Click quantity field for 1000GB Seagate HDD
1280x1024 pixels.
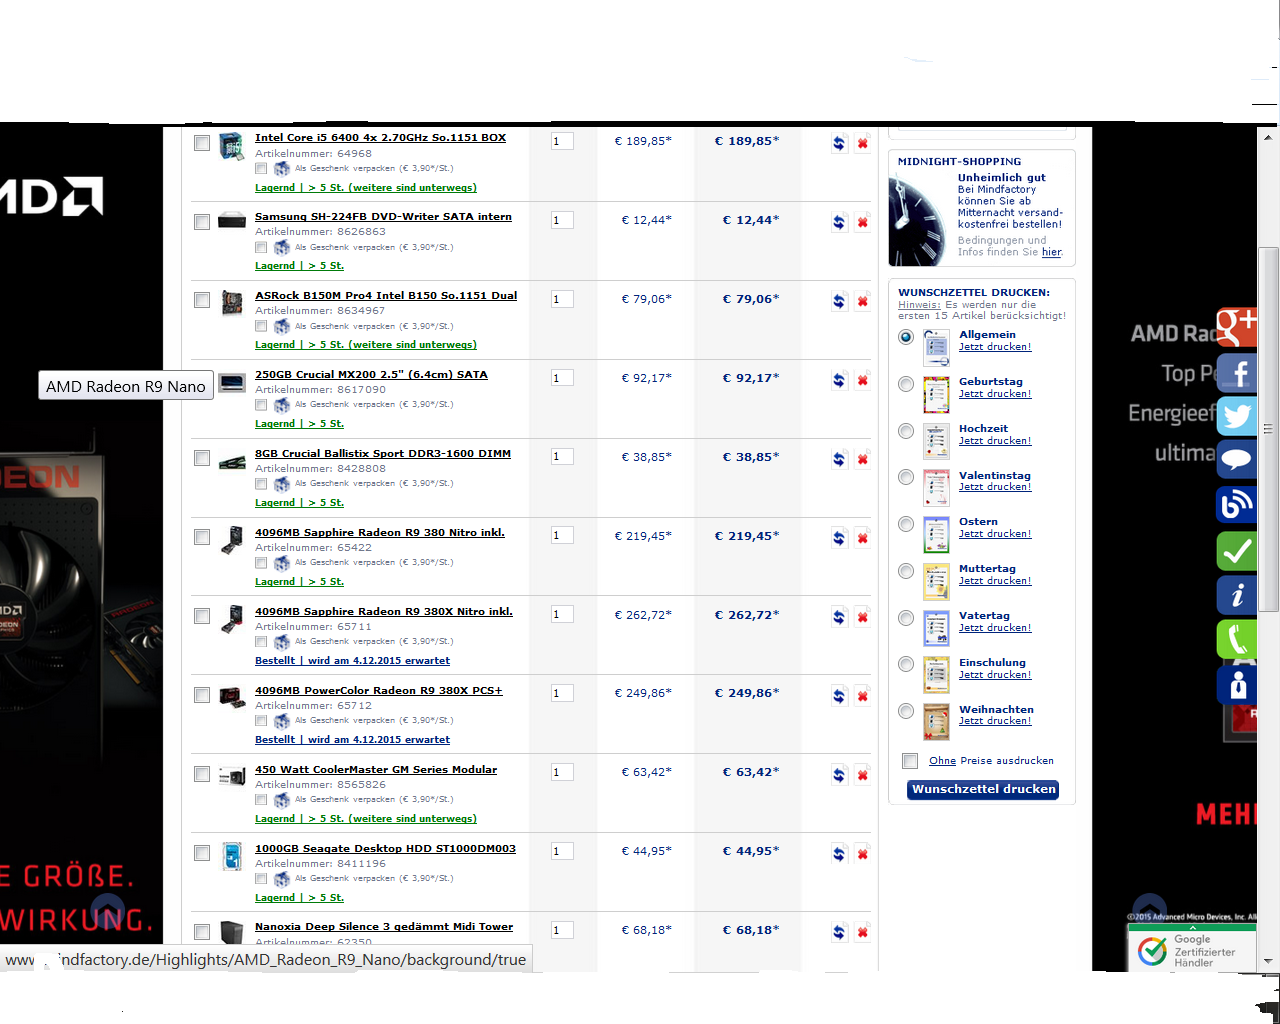click(x=562, y=851)
